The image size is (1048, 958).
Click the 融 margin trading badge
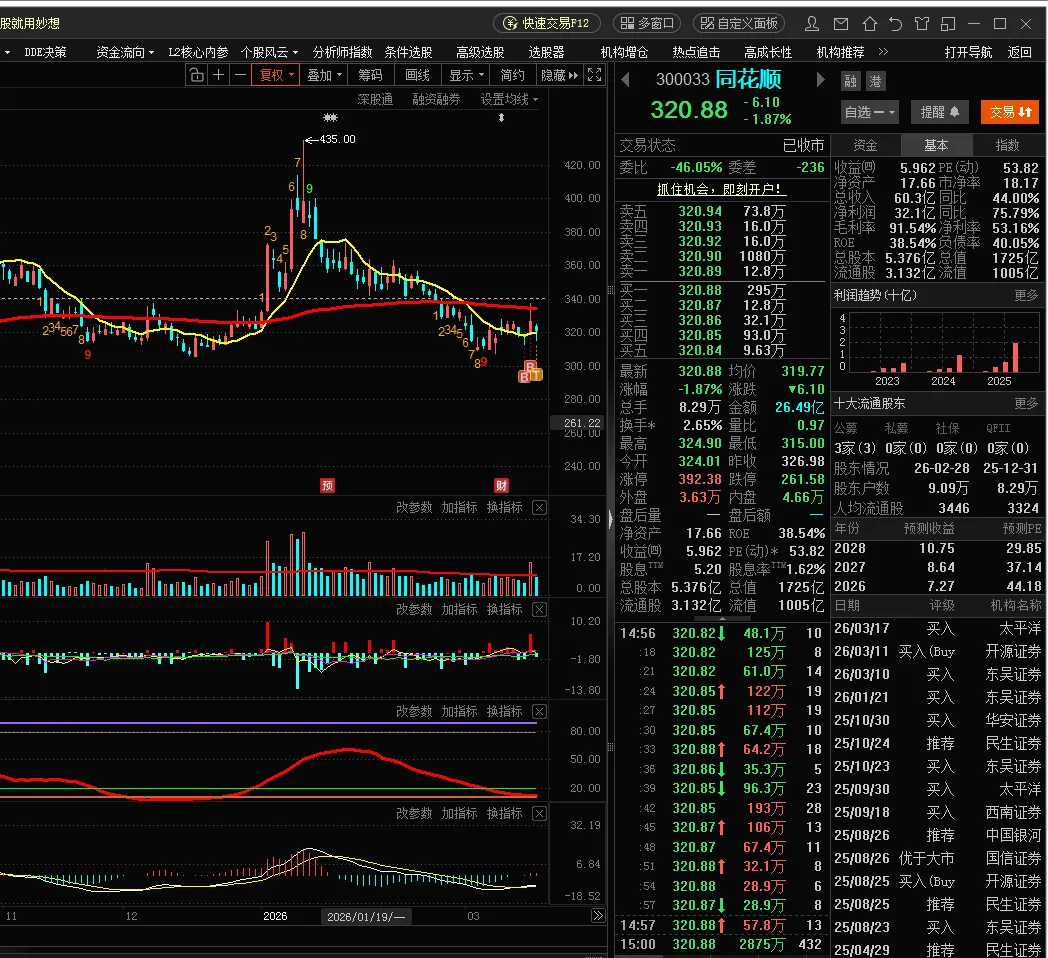850,82
